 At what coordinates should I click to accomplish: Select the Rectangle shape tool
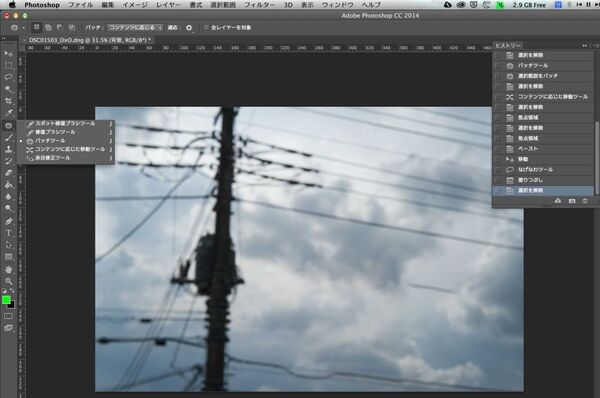click(8, 256)
